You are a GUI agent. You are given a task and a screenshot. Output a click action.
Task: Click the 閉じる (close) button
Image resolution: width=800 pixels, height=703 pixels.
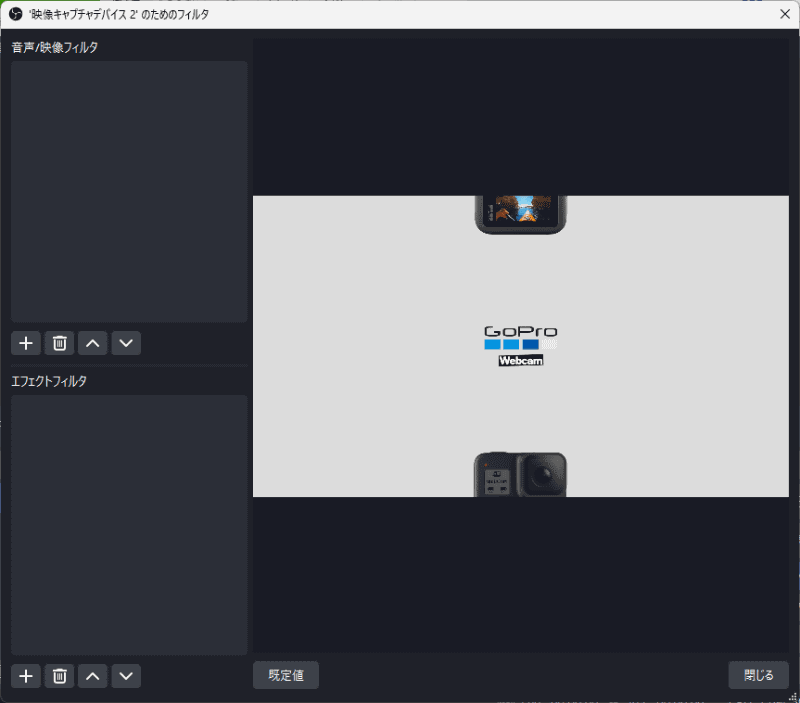point(758,675)
